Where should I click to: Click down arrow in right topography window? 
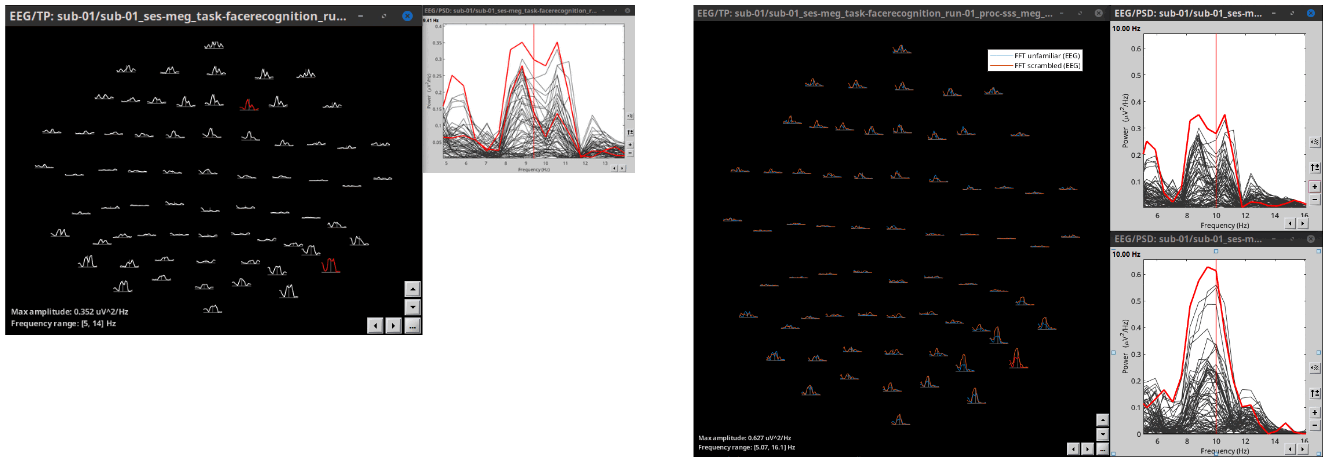pos(1102,434)
